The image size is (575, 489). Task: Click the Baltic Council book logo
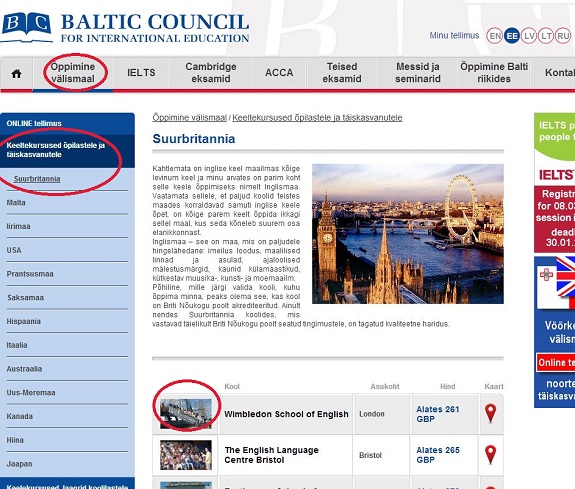pos(26,28)
